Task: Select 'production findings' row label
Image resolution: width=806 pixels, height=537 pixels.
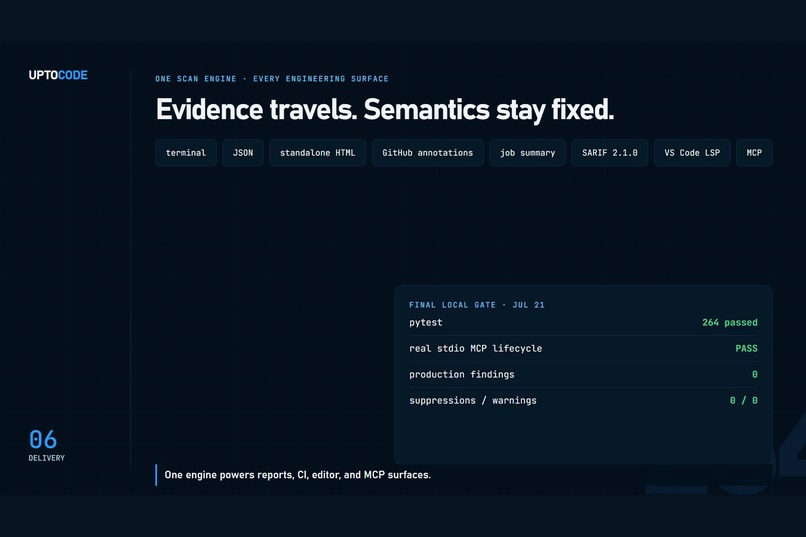Action: coord(462,375)
